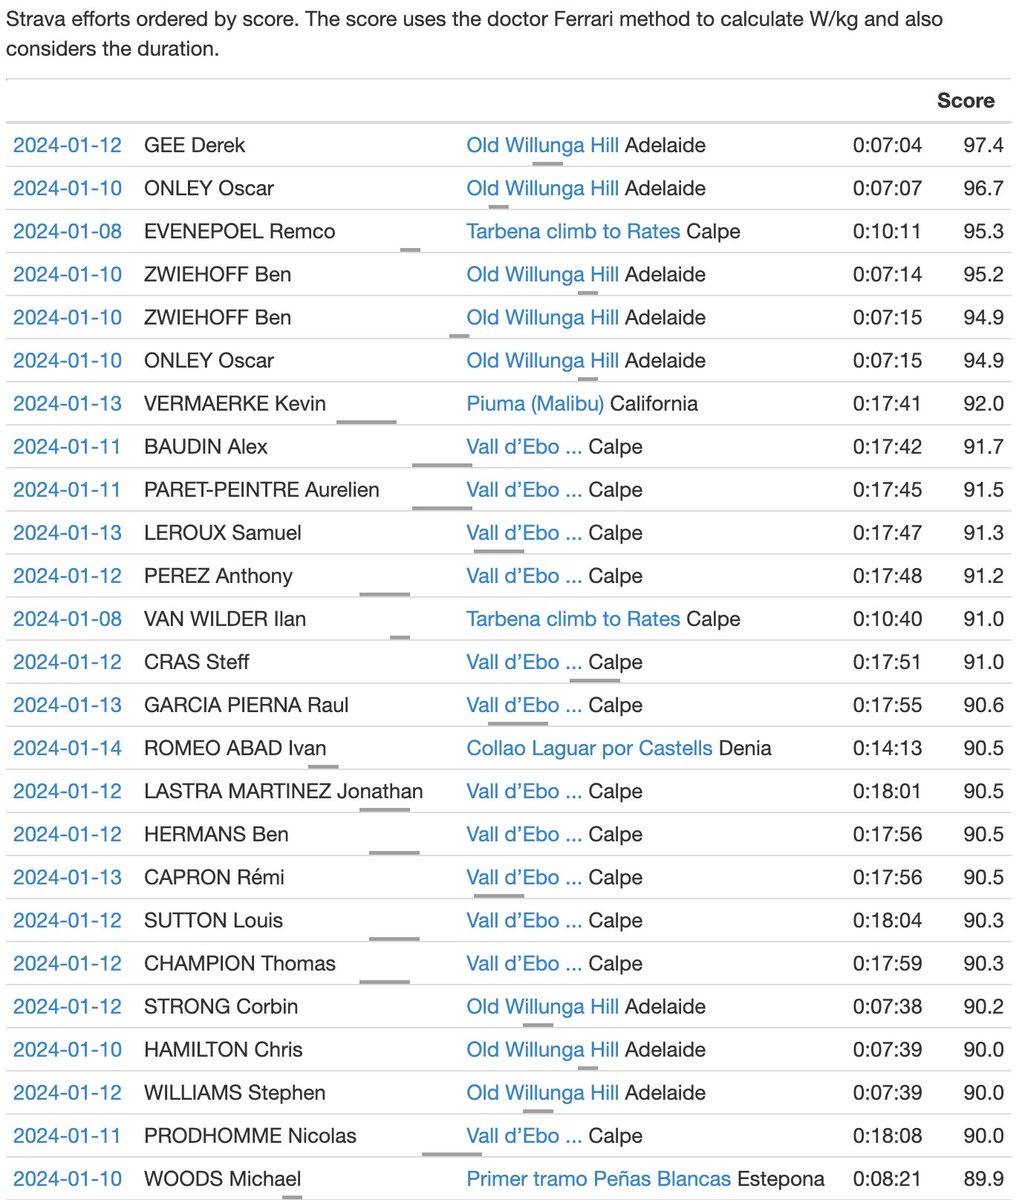Open Vall d'Ebo link in GARCIA PIERNA row
The width and height of the screenshot is (1022, 1200).
(x=524, y=704)
